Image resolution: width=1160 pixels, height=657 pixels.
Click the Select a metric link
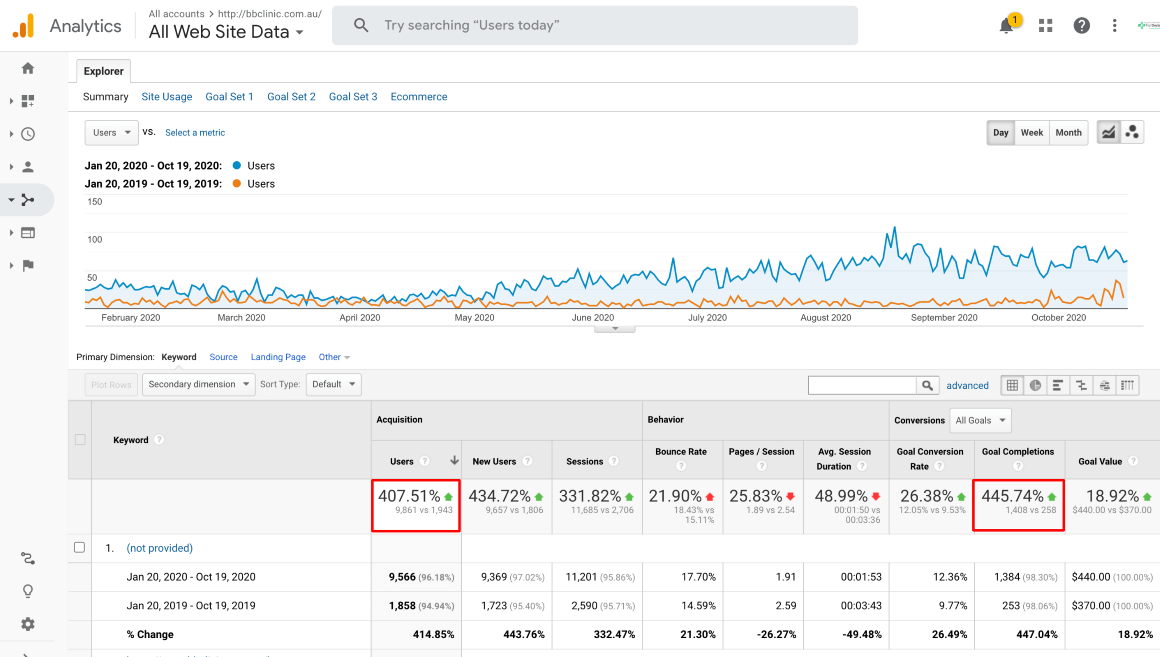195,132
